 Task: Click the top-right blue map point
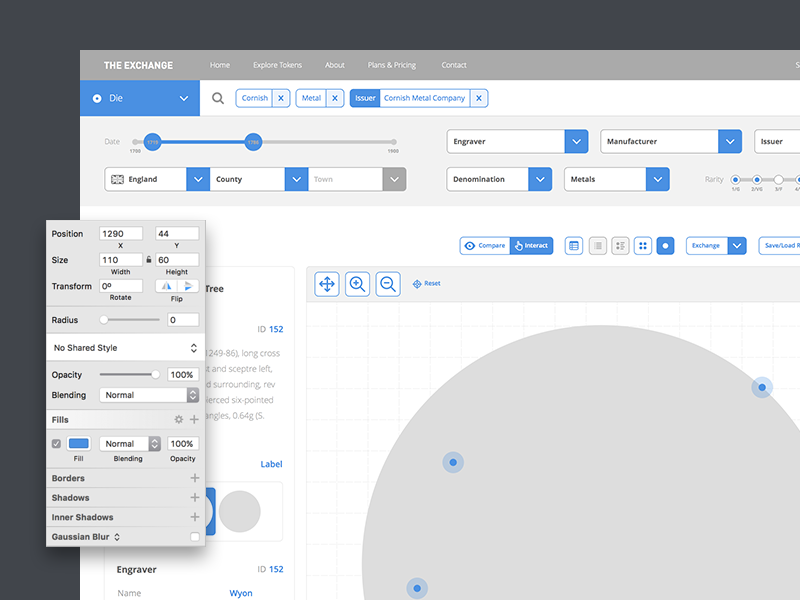tap(762, 388)
